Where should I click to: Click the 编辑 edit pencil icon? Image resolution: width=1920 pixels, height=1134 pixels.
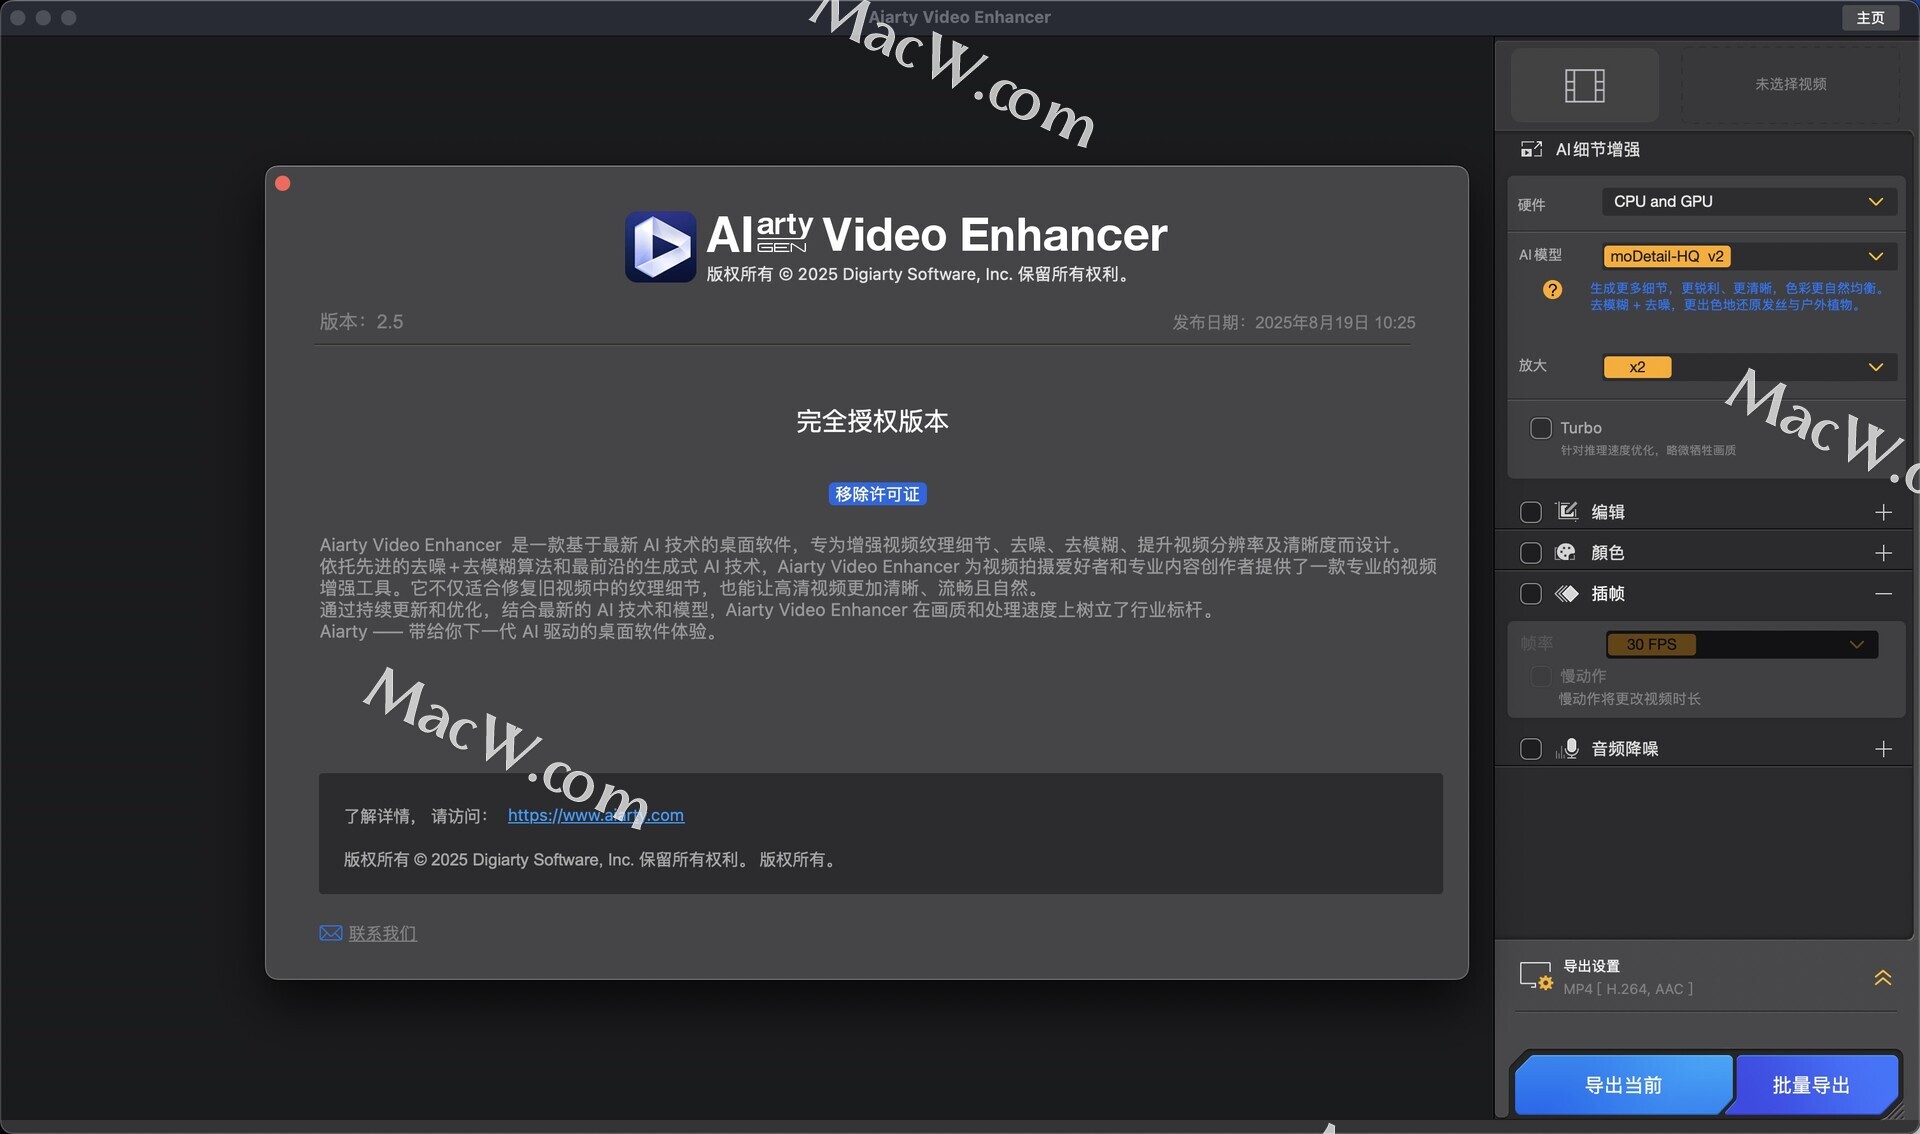point(1567,511)
